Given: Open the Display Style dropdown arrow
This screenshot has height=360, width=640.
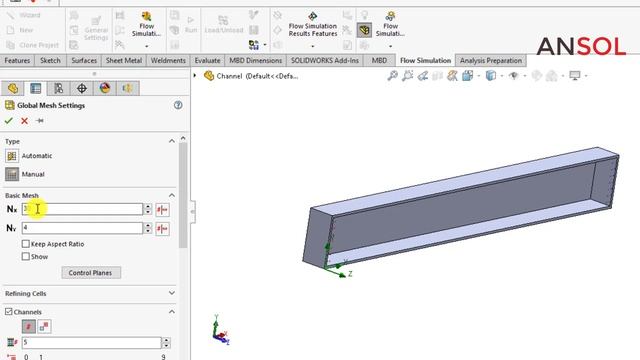Looking at the screenshot, I should tap(502, 76).
